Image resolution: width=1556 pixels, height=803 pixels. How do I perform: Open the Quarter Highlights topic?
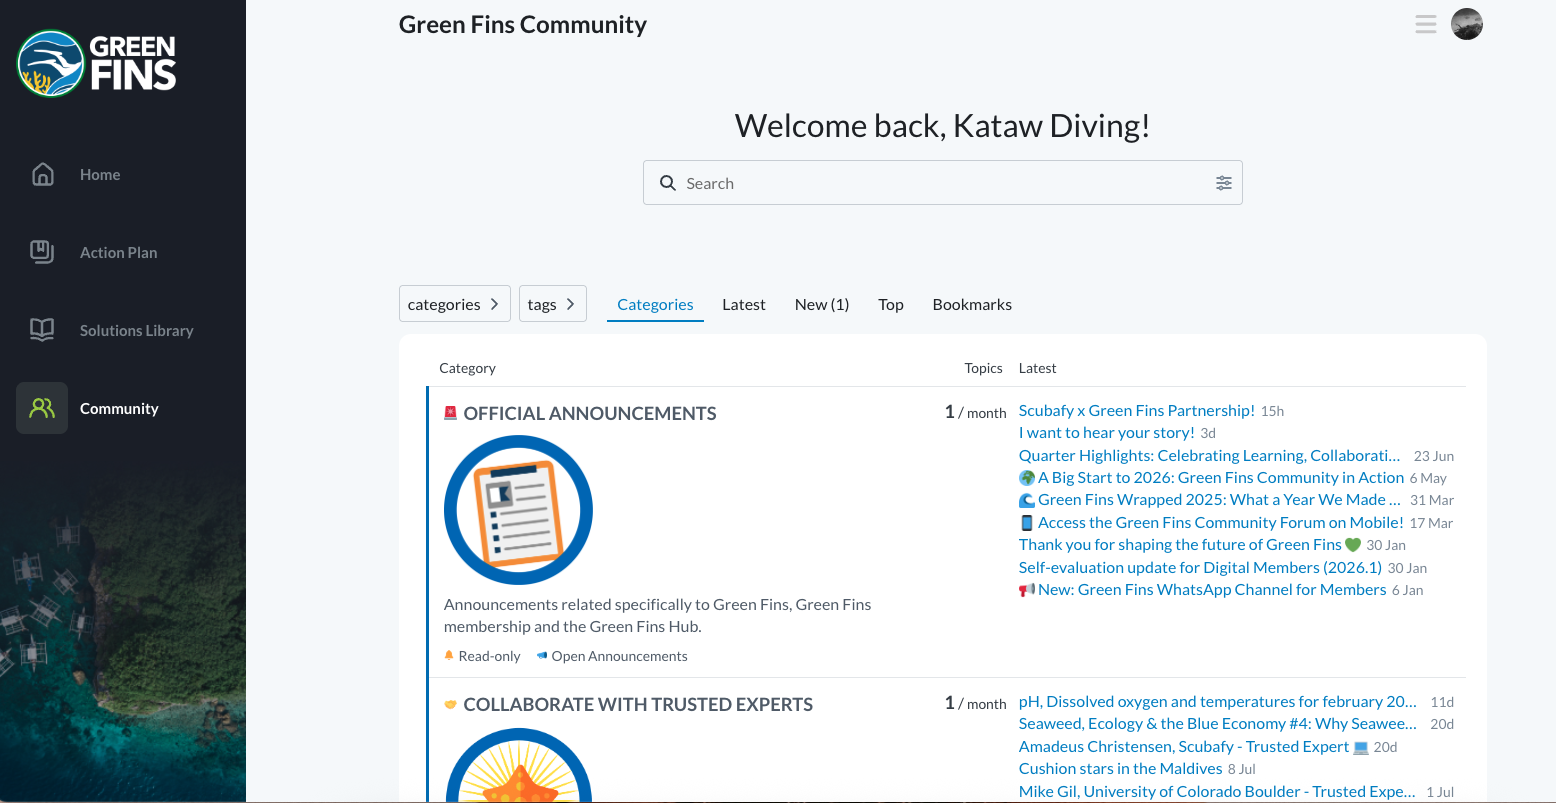(1209, 455)
